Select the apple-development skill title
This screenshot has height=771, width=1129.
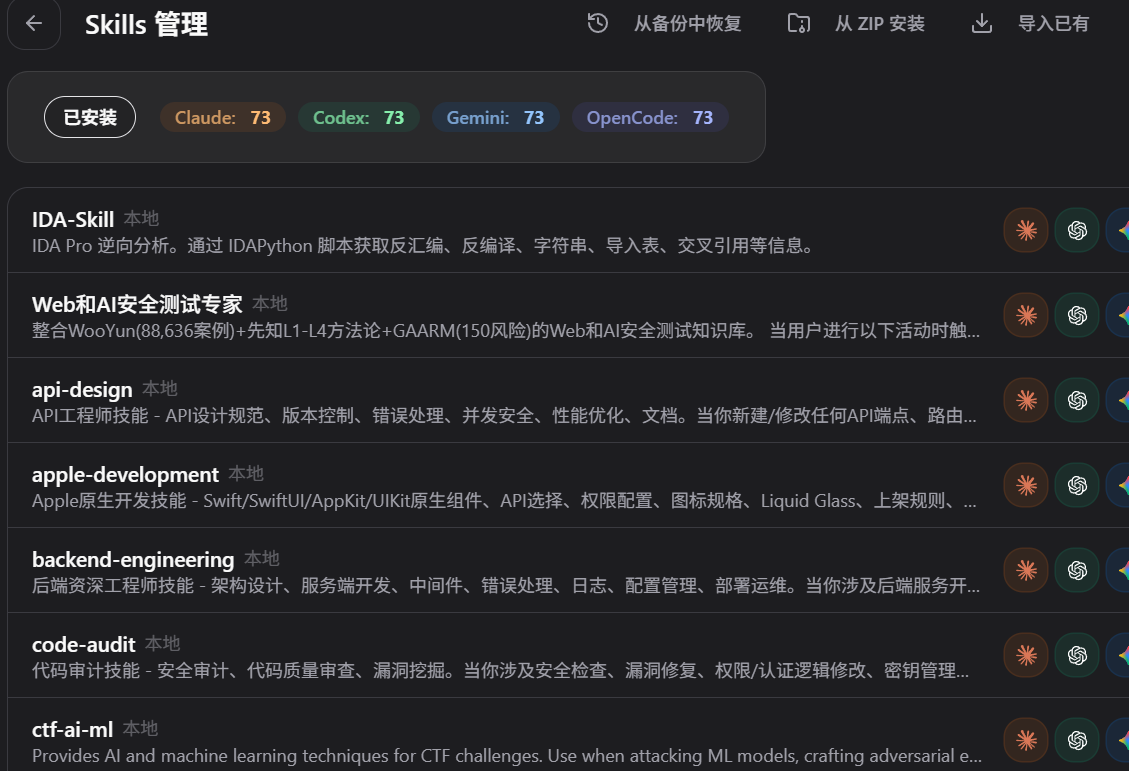[125, 474]
